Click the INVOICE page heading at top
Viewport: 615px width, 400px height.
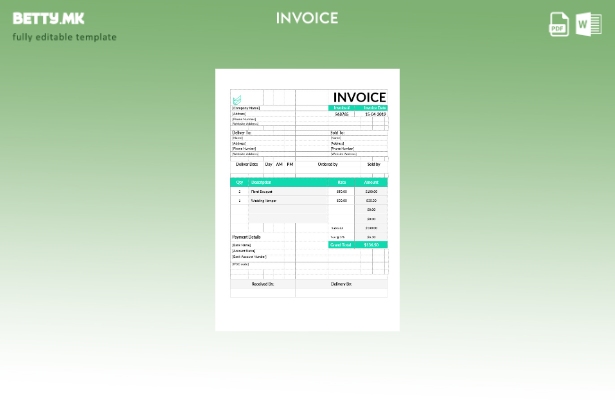[307, 18]
